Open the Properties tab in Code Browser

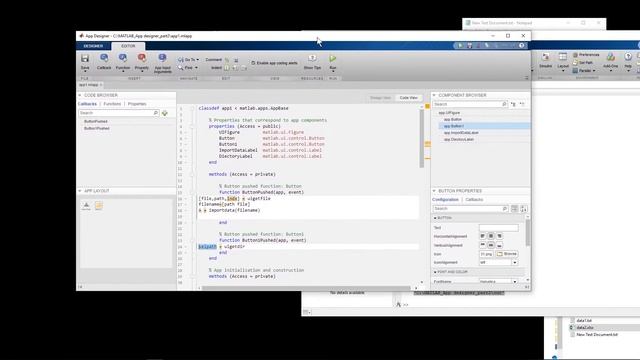click(x=137, y=104)
